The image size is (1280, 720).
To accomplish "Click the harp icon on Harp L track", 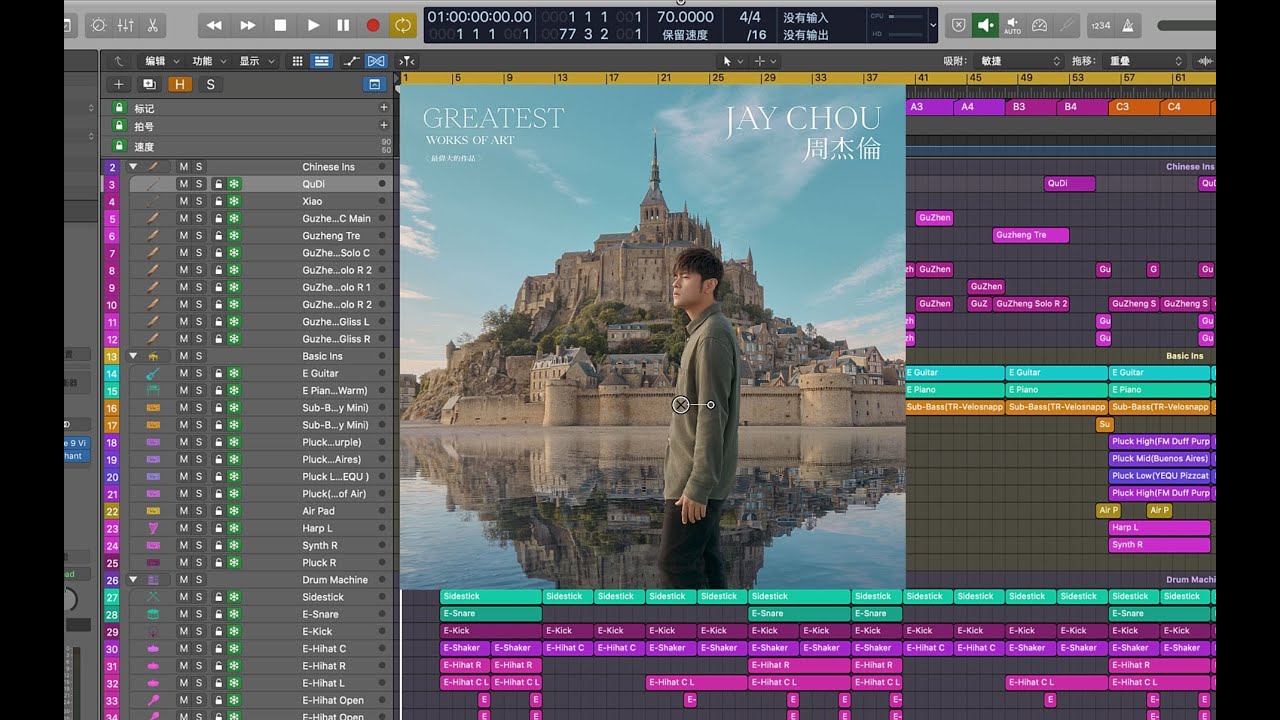I will 153,528.
